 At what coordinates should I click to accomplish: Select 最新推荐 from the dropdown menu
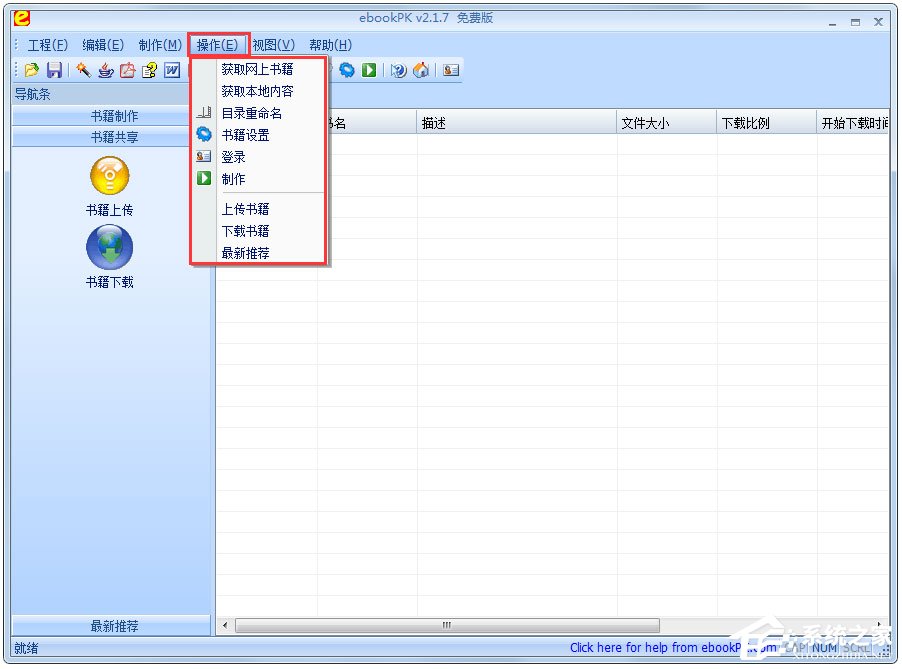[x=258, y=253]
